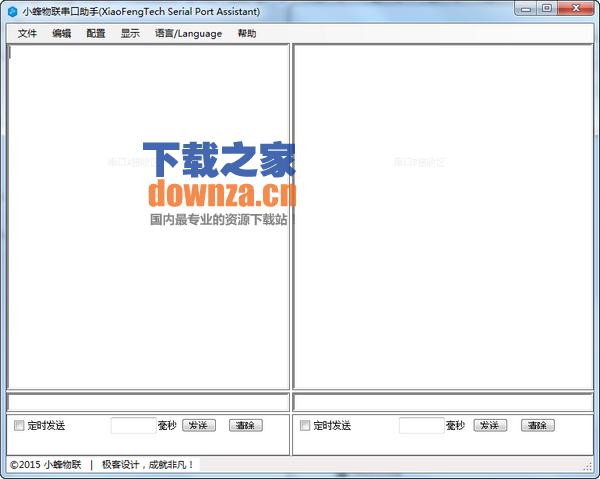Image resolution: width=600 pixels, height=479 pixels.
Task: Enable 定时发送 checkbox in left panel
Action: 19,425
